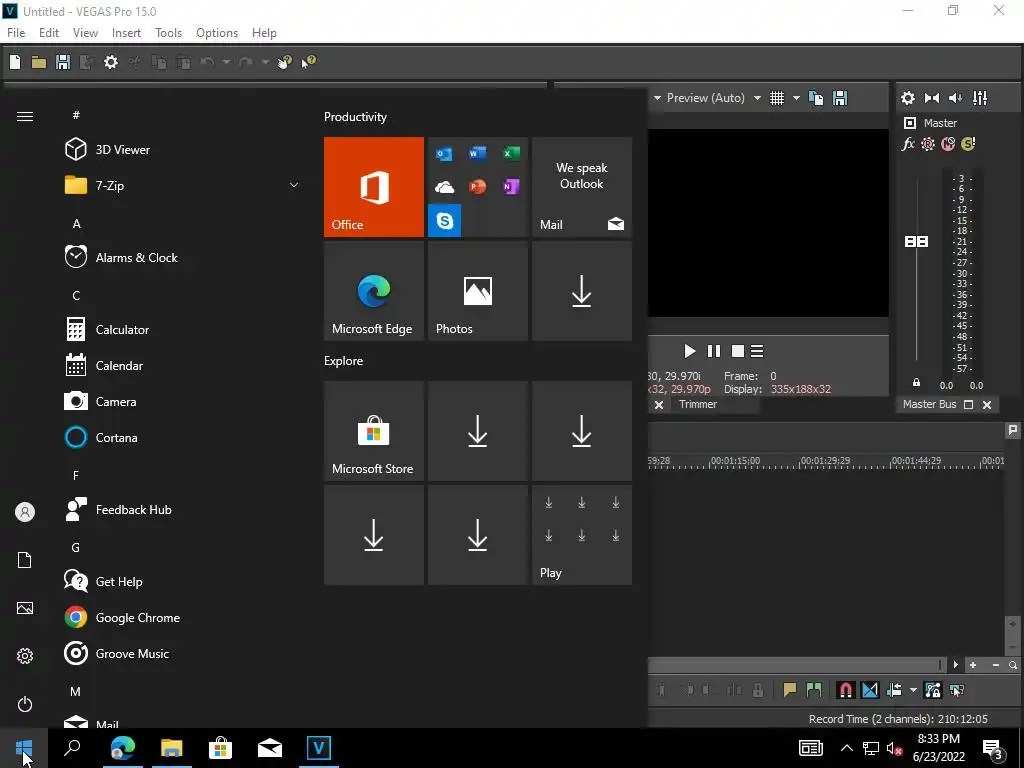Image resolution: width=1024 pixels, height=768 pixels.
Task: Open the Microsoft Edge tile
Action: (374, 291)
